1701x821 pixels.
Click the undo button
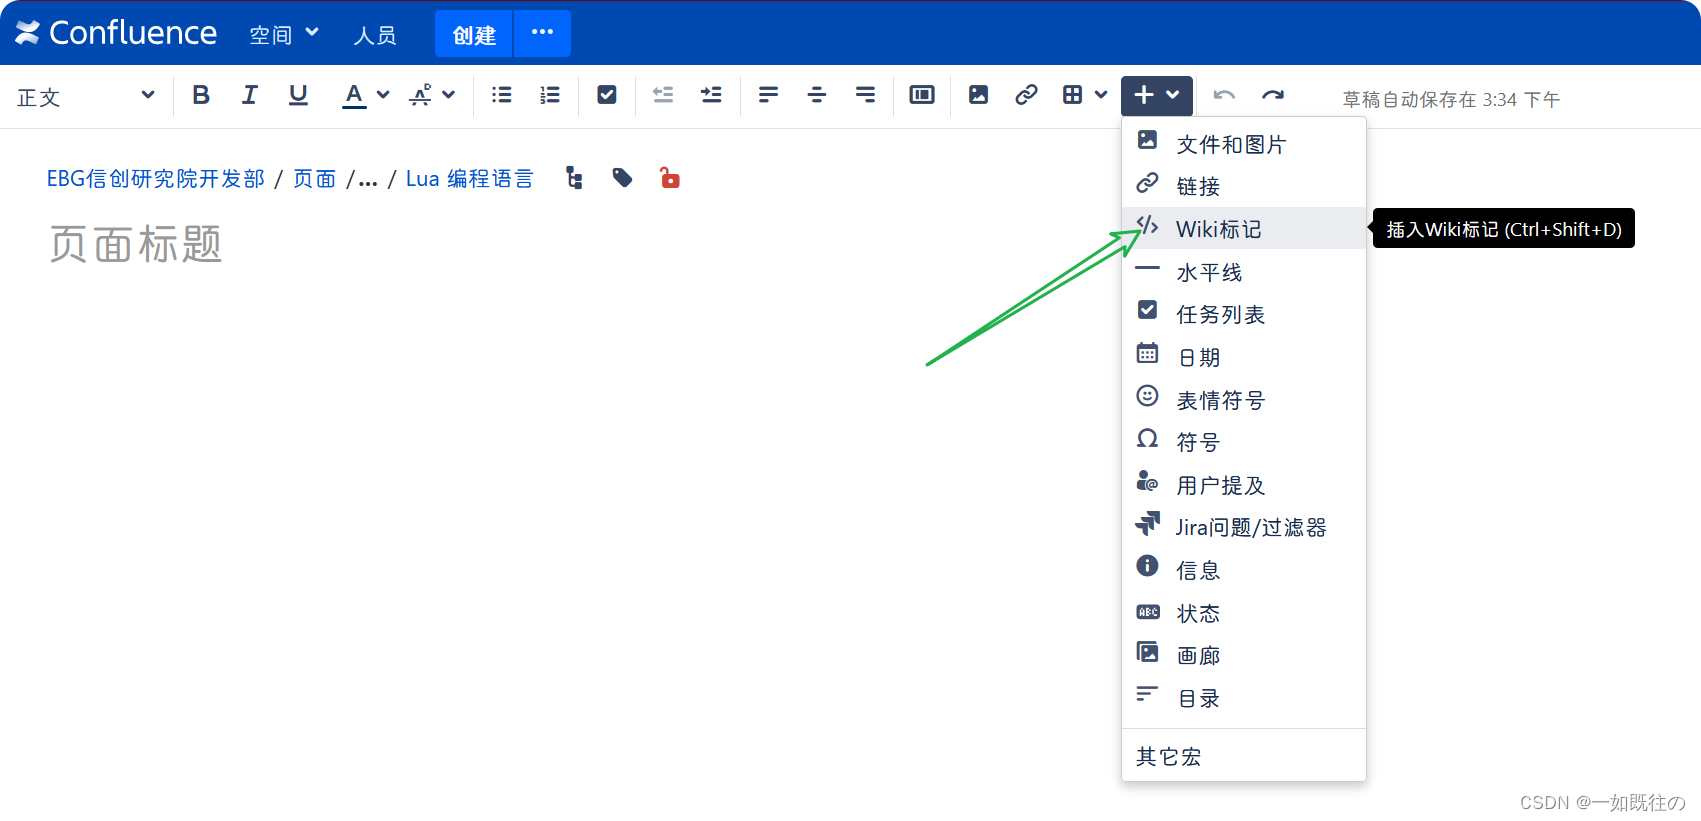tap(1224, 95)
